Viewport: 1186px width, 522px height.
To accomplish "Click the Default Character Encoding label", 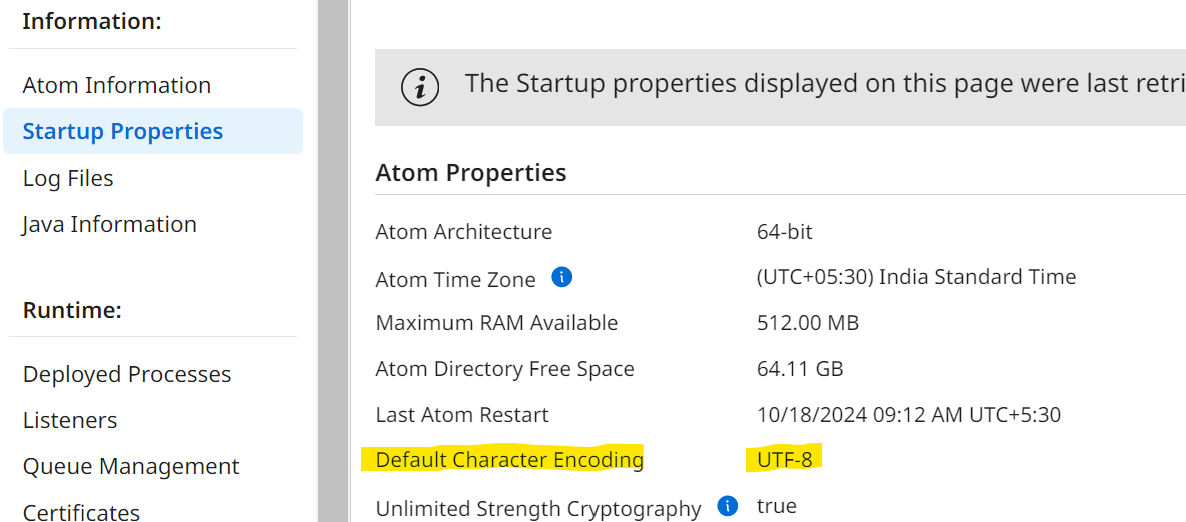I will click(x=510, y=460).
